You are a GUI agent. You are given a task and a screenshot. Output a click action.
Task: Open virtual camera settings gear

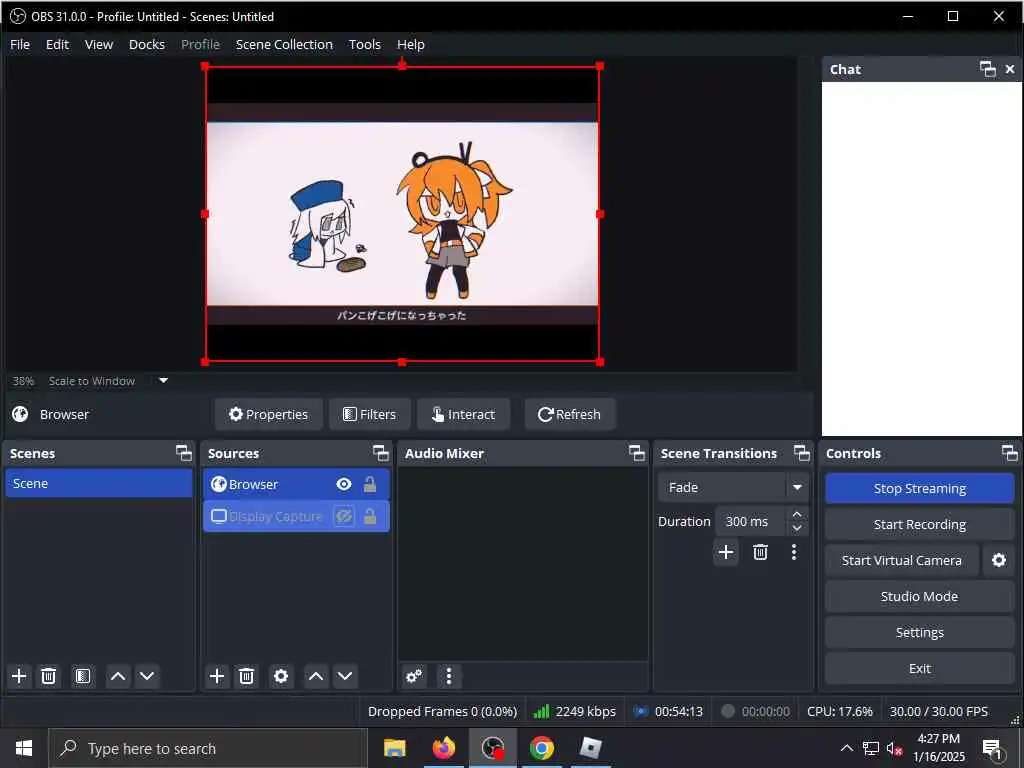999,560
